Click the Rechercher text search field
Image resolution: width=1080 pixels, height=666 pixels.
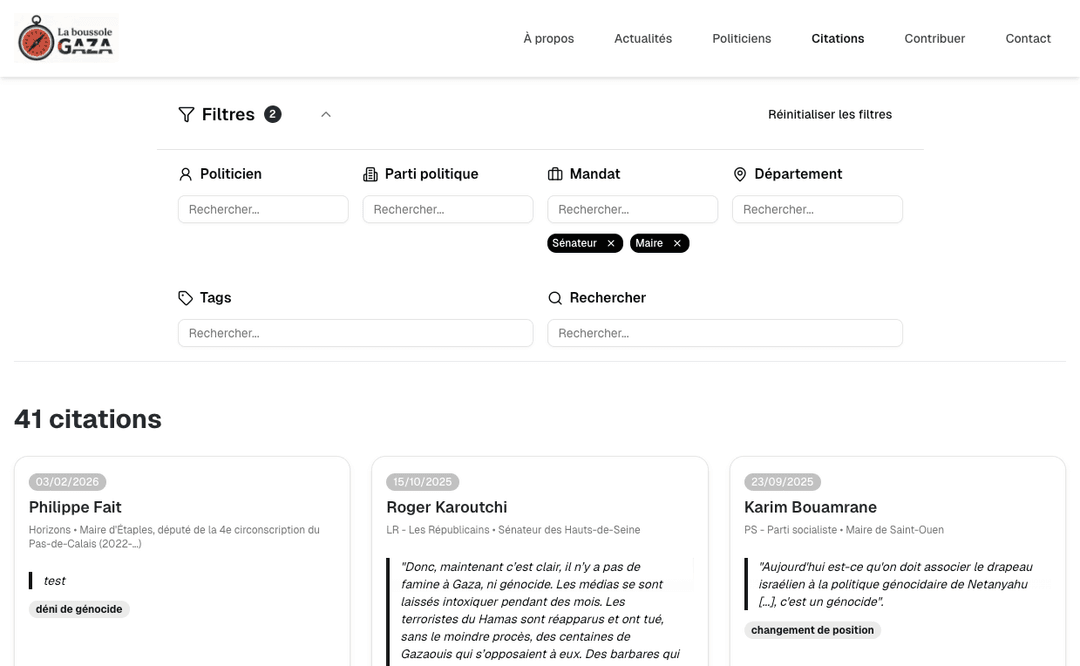724,333
